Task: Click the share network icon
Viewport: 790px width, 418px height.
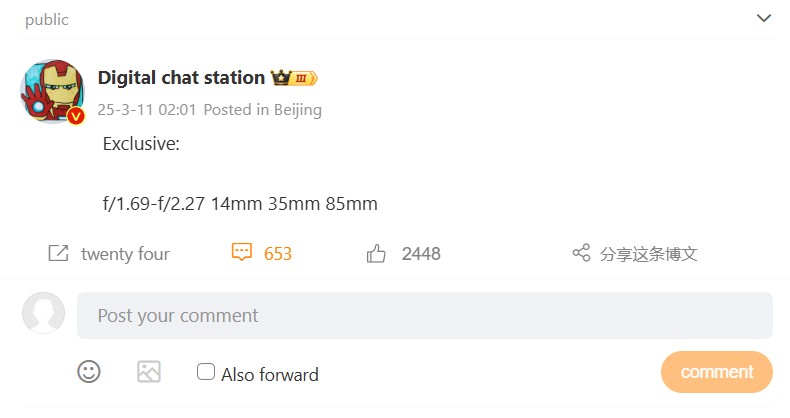Action: tap(581, 253)
